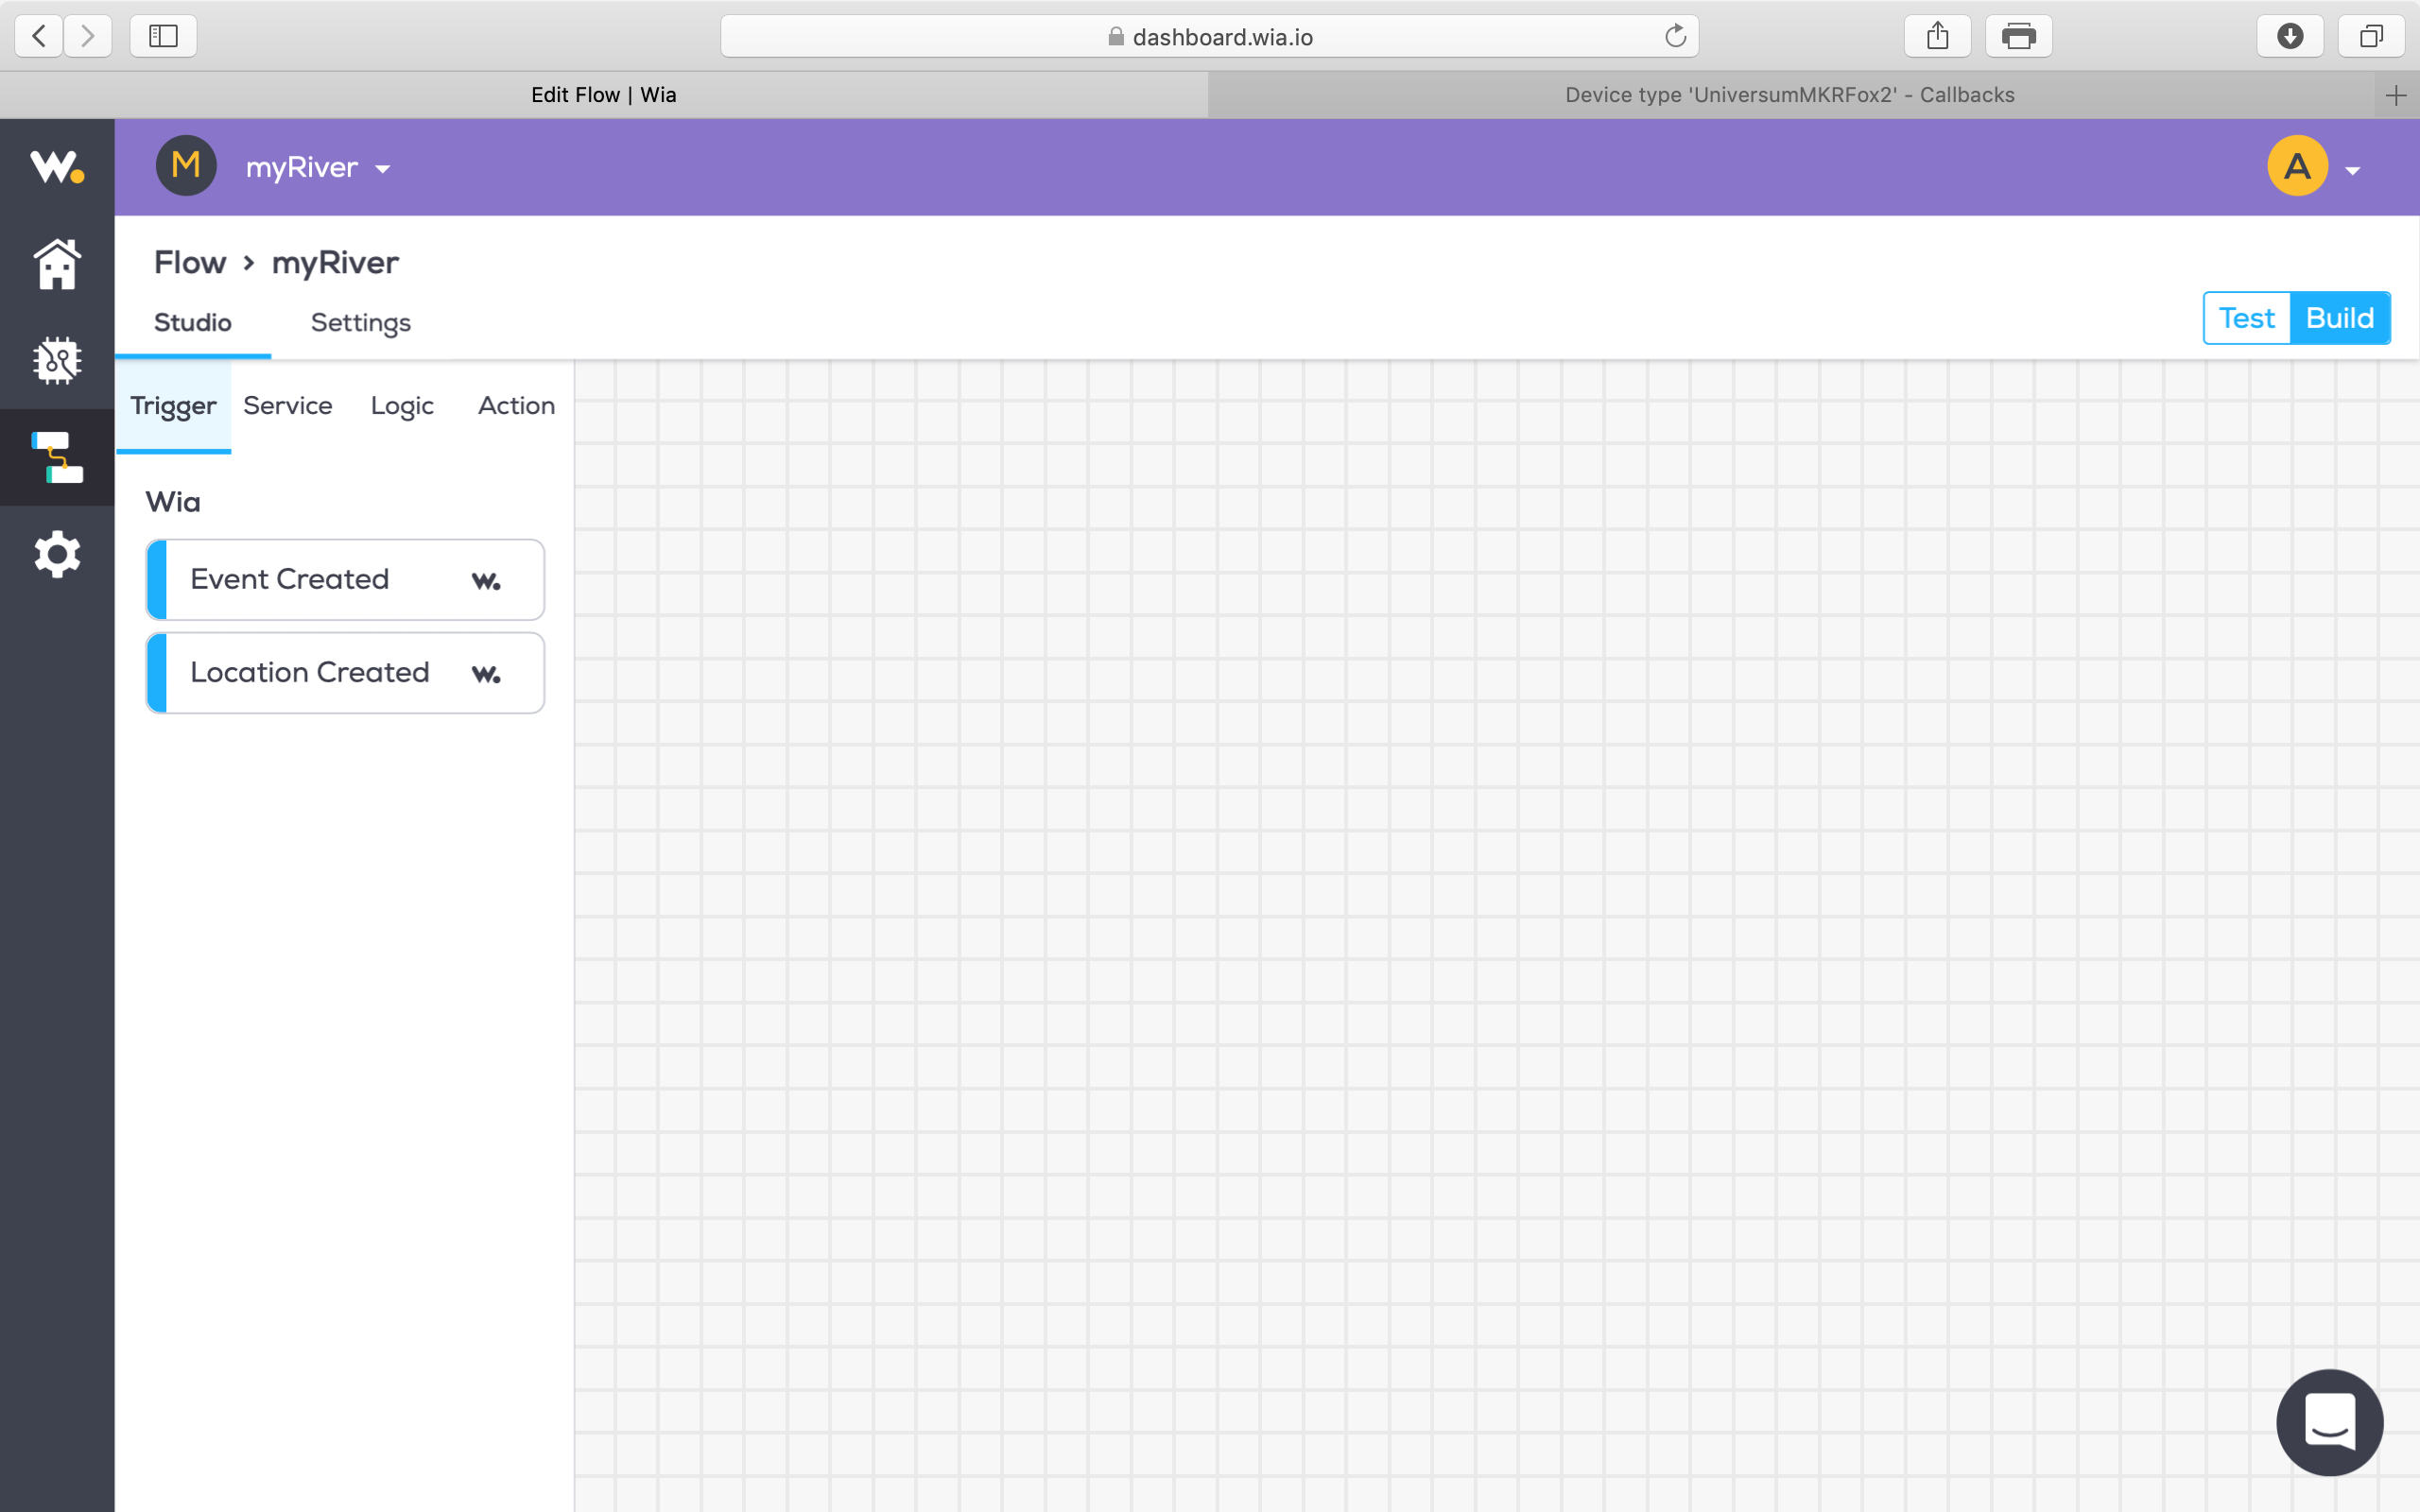Viewport: 2420px width, 1512px height.
Task: Open the Settings tab of flow
Action: tap(360, 322)
